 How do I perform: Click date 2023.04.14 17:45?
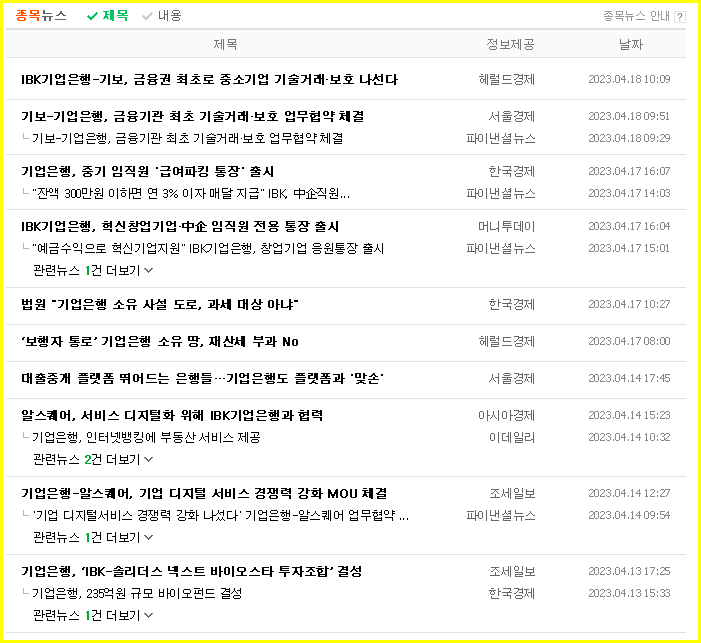629,378
